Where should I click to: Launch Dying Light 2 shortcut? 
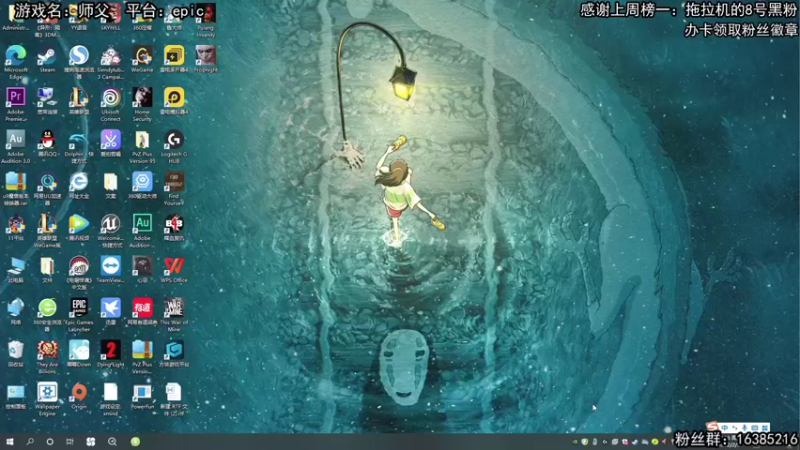point(111,350)
